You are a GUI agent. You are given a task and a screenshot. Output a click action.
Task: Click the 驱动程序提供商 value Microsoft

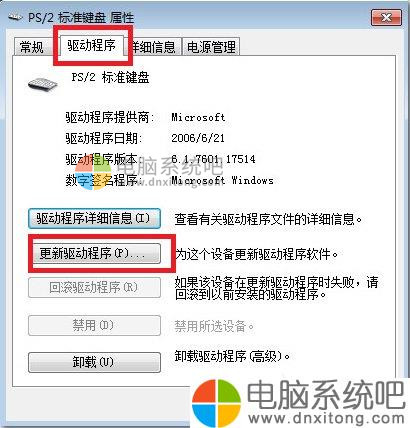coord(198,117)
